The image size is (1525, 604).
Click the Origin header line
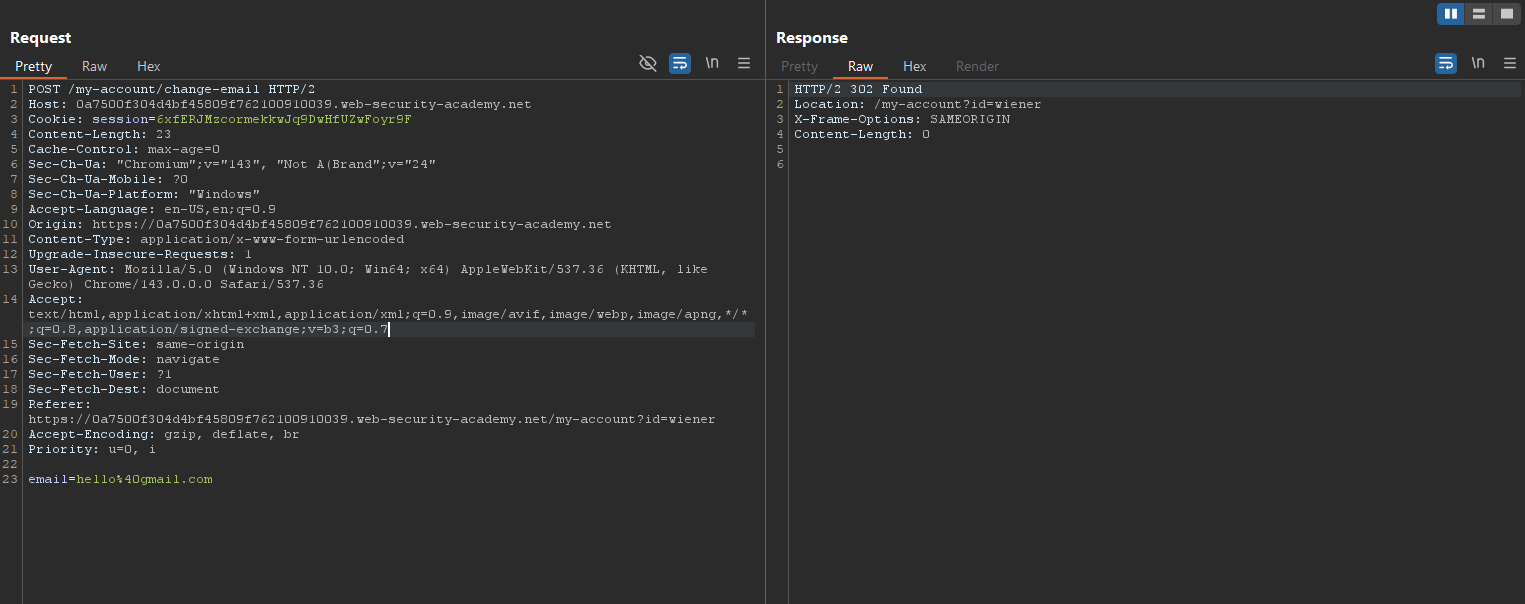(320, 224)
